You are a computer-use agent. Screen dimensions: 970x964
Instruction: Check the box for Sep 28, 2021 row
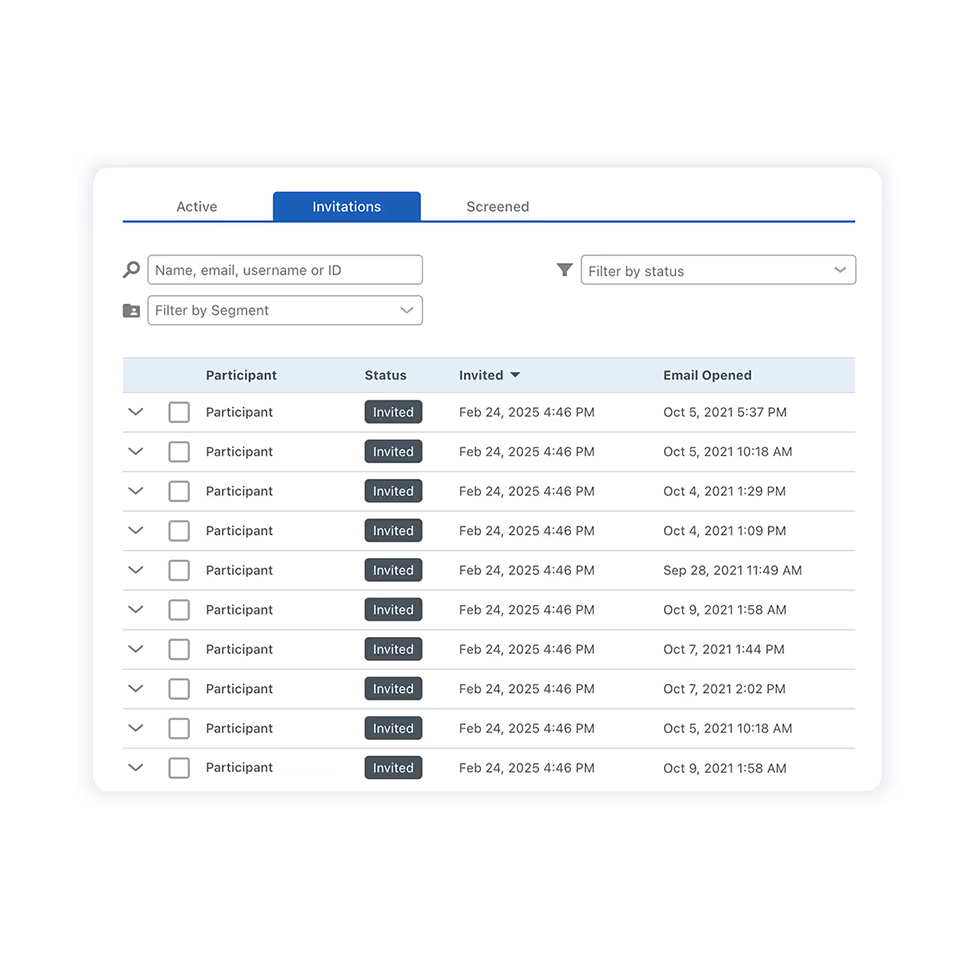[179, 570]
